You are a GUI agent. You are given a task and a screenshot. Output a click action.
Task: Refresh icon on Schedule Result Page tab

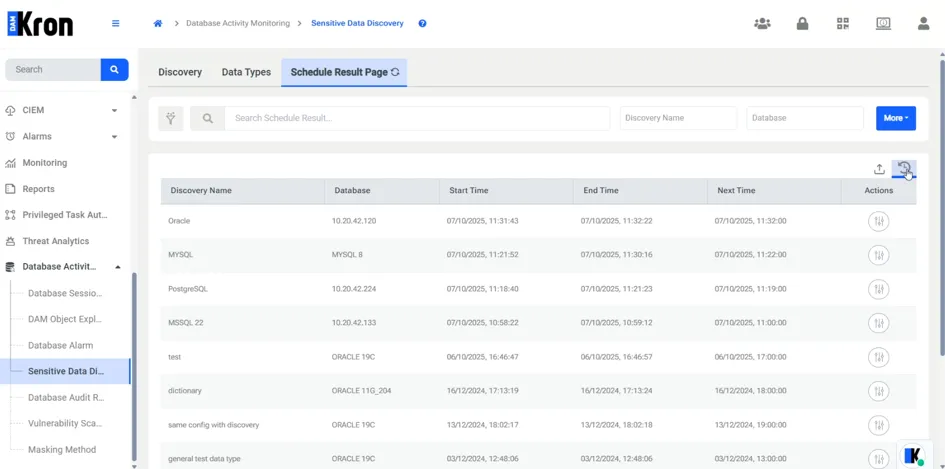(395, 72)
